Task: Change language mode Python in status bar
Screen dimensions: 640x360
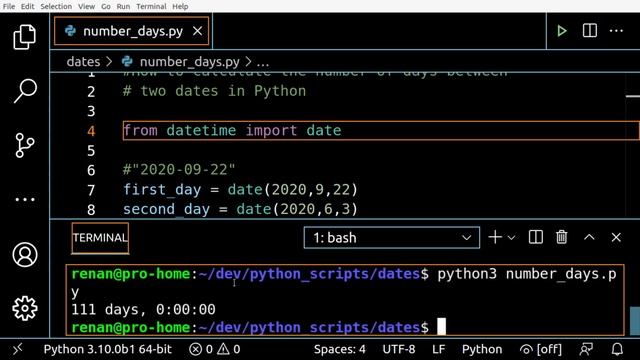Action: [482, 349]
